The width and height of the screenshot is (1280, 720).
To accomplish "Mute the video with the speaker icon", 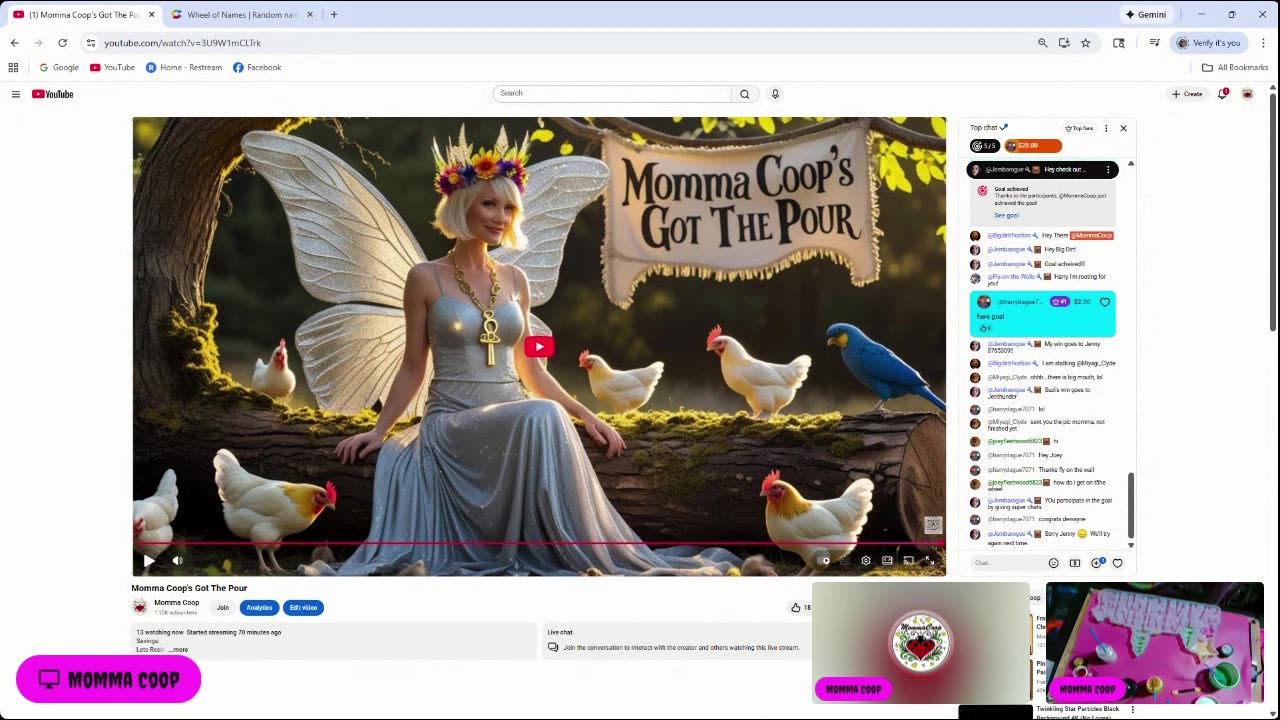I will [178, 561].
